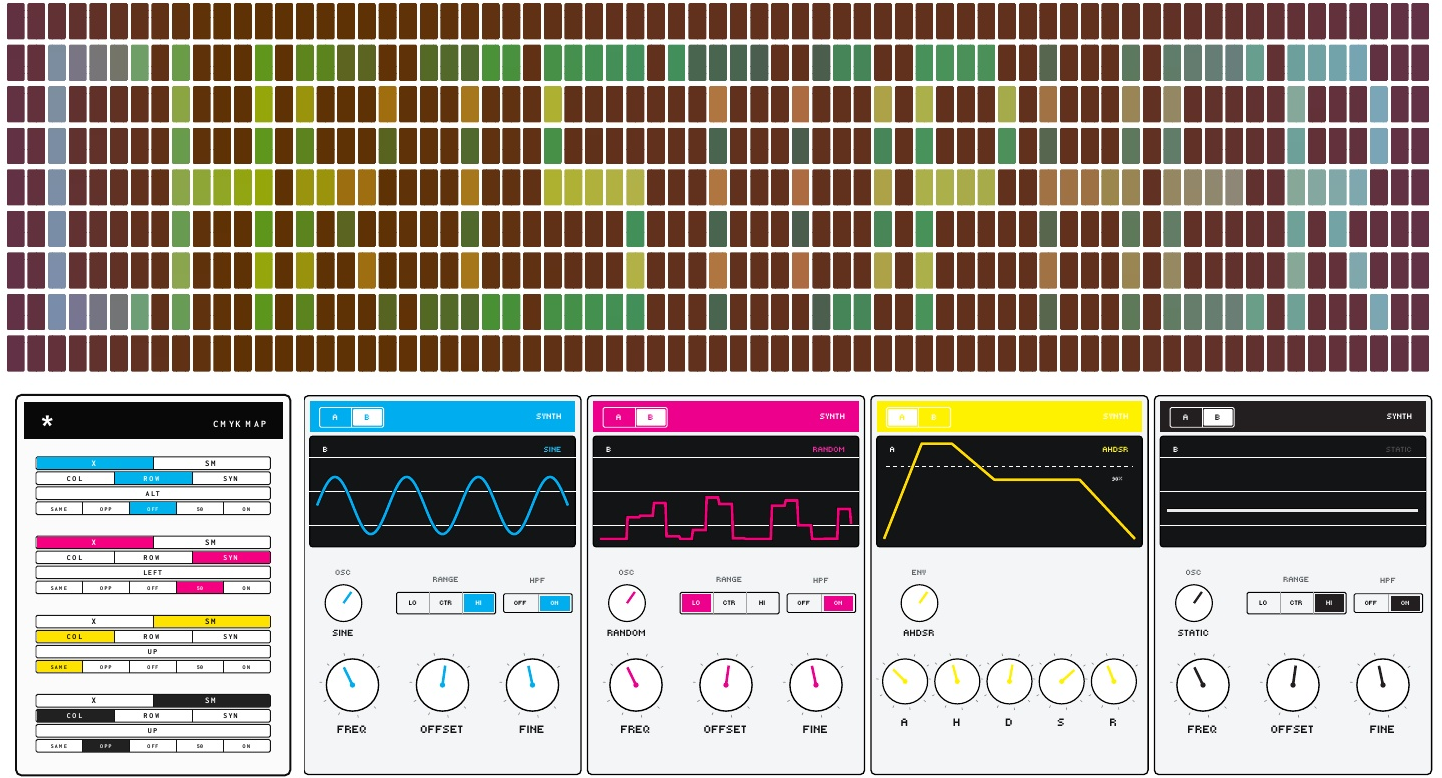
Task: Click the UP direction selector in yellow map
Action: coord(153,651)
